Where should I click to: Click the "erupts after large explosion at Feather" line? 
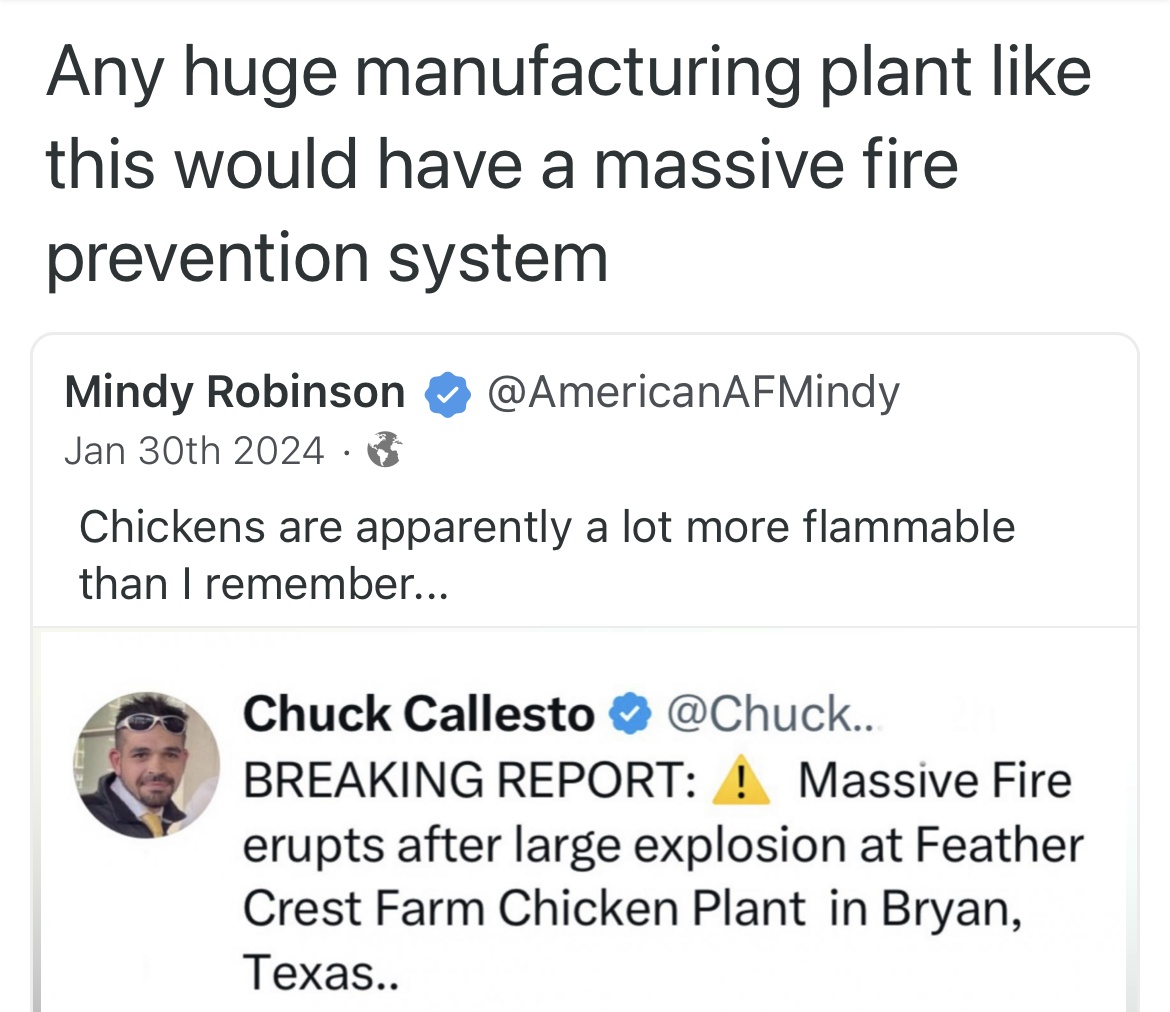tap(663, 845)
